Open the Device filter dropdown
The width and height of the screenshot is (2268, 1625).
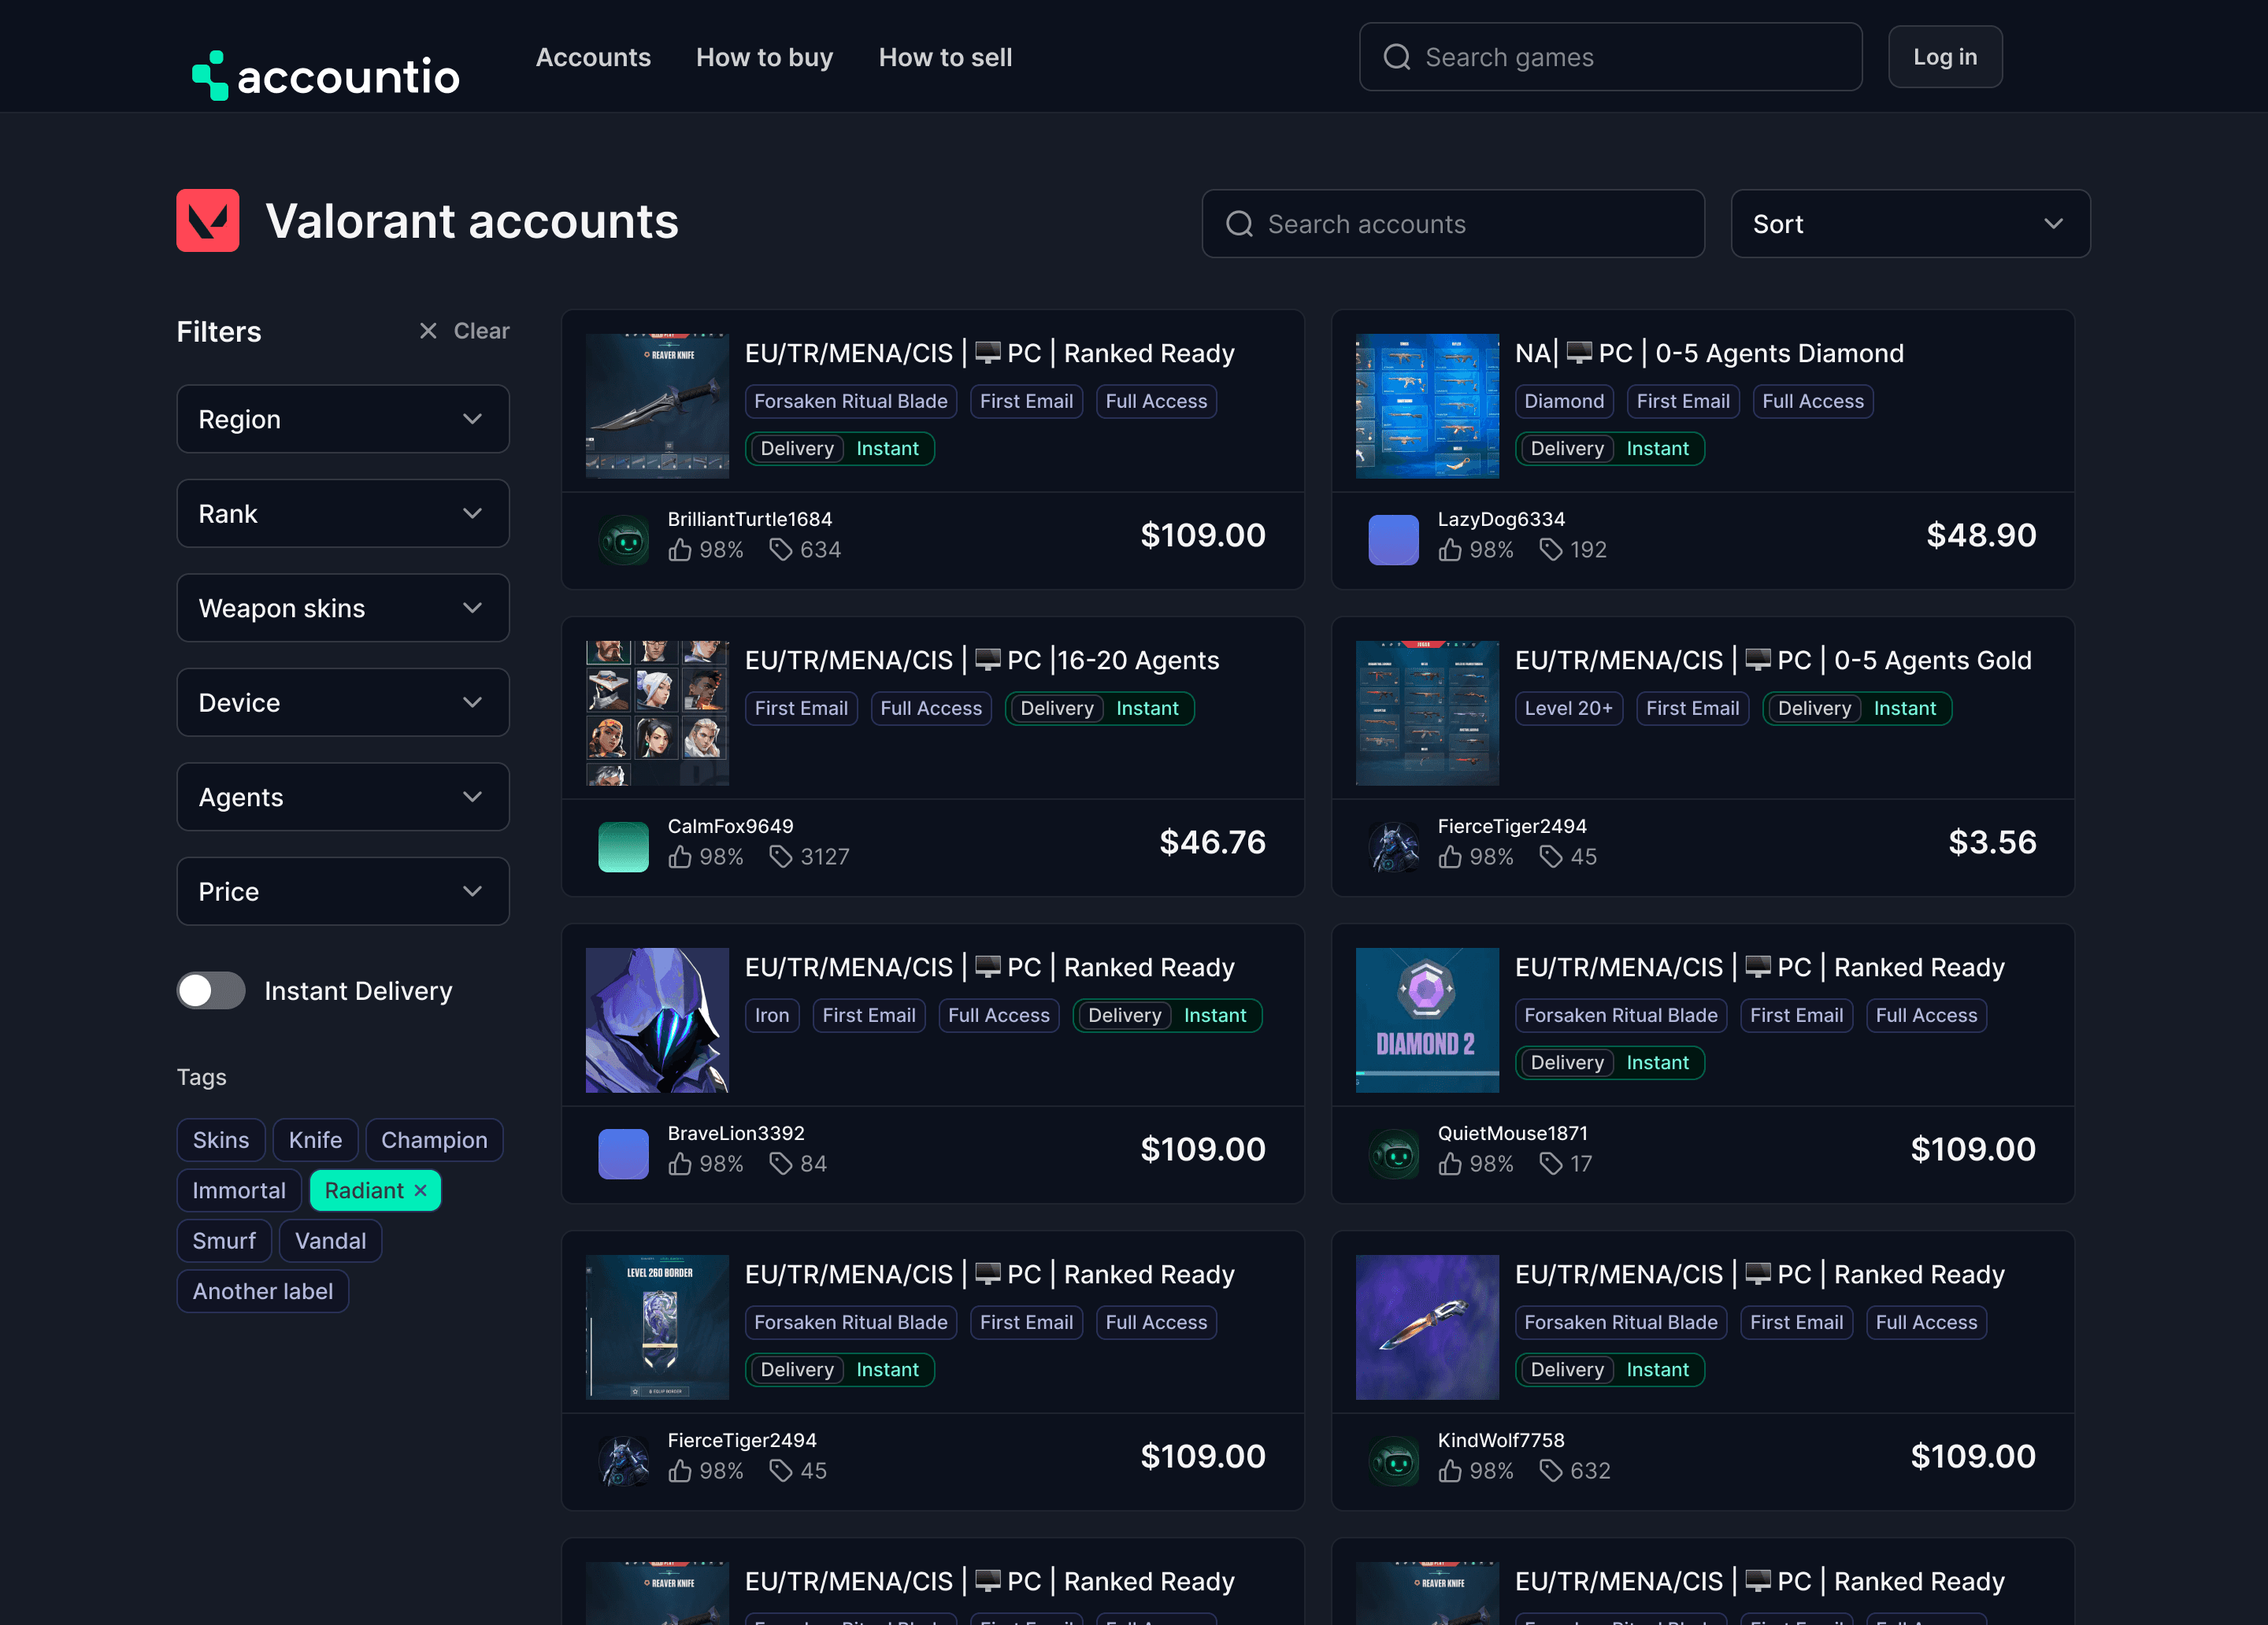tap(343, 703)
